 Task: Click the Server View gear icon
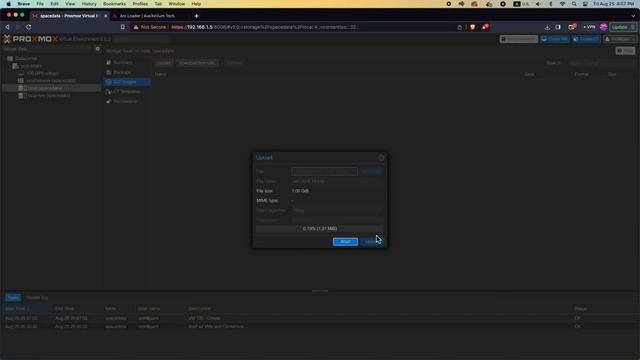98,49
